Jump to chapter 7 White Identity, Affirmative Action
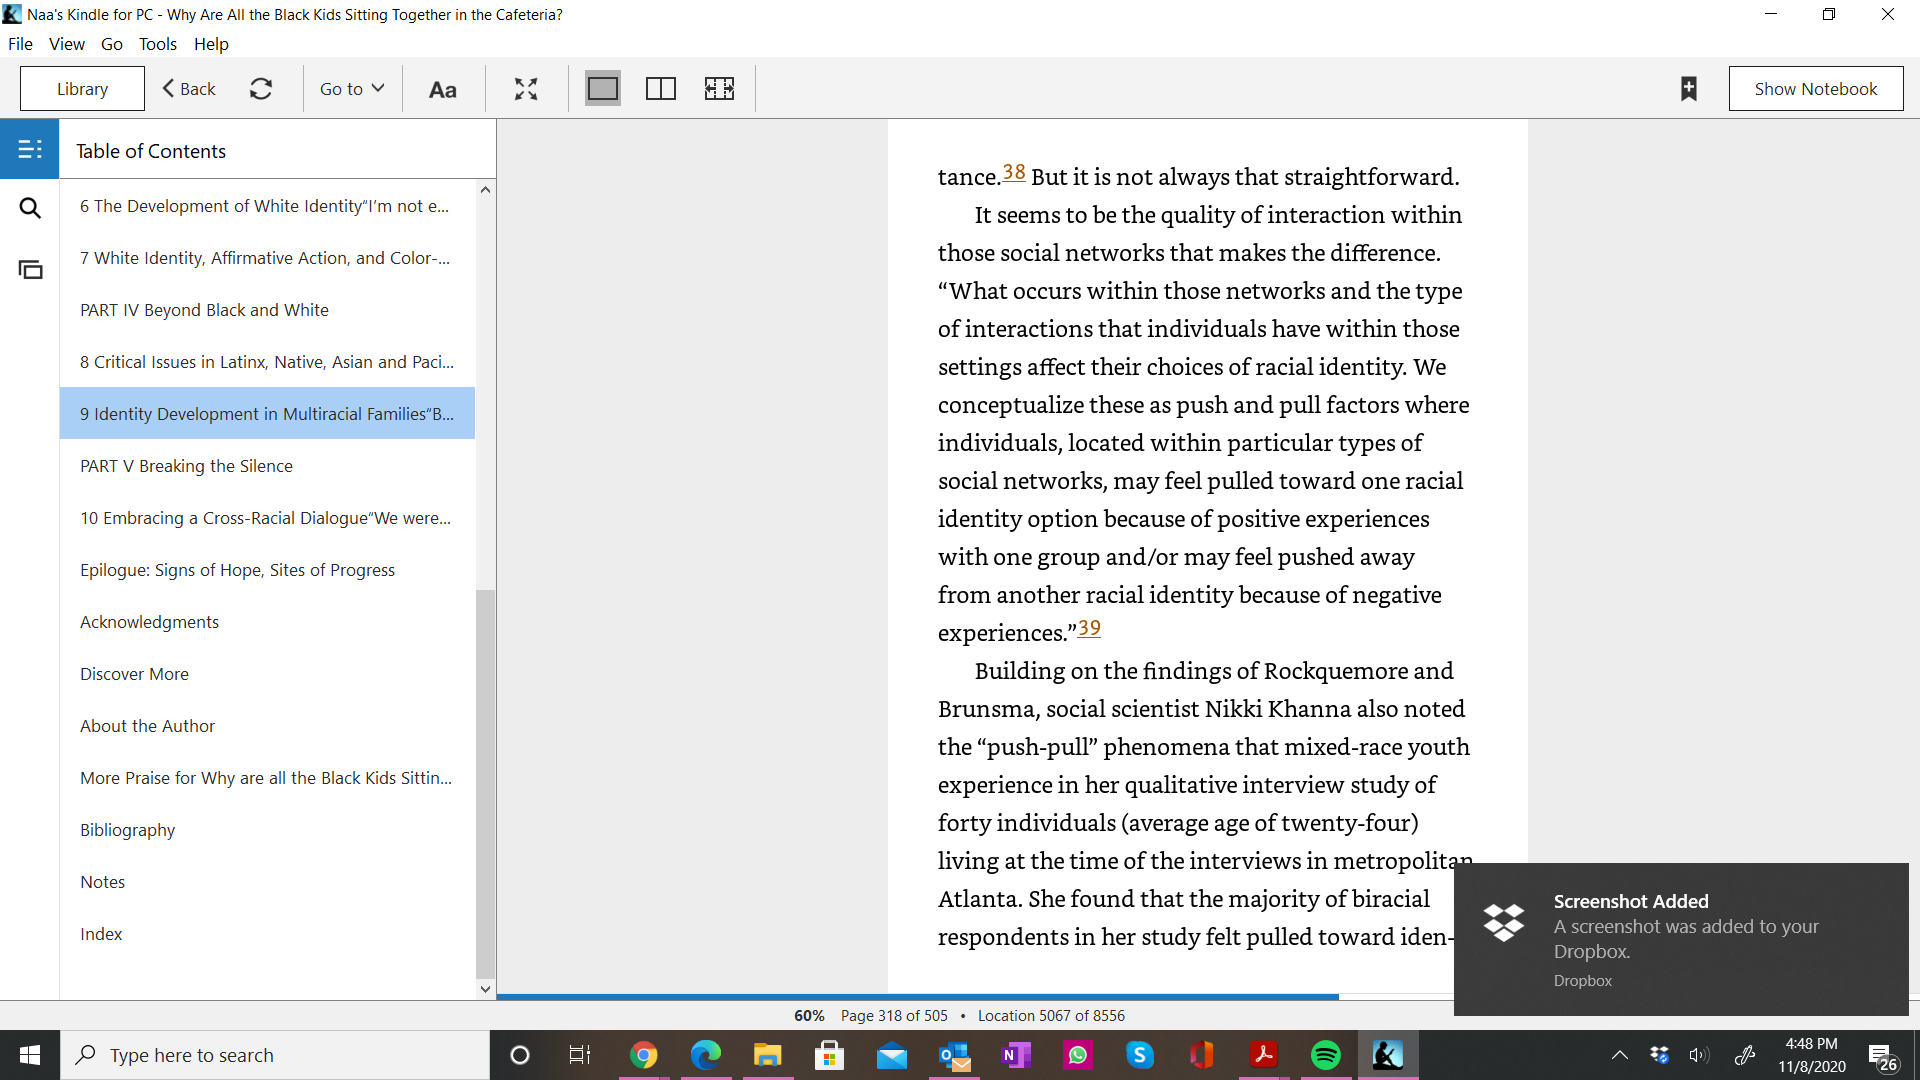Image resolution: width=1920 pixels, height=1080 pixels. pyautogui.click(x=267, y=258)
